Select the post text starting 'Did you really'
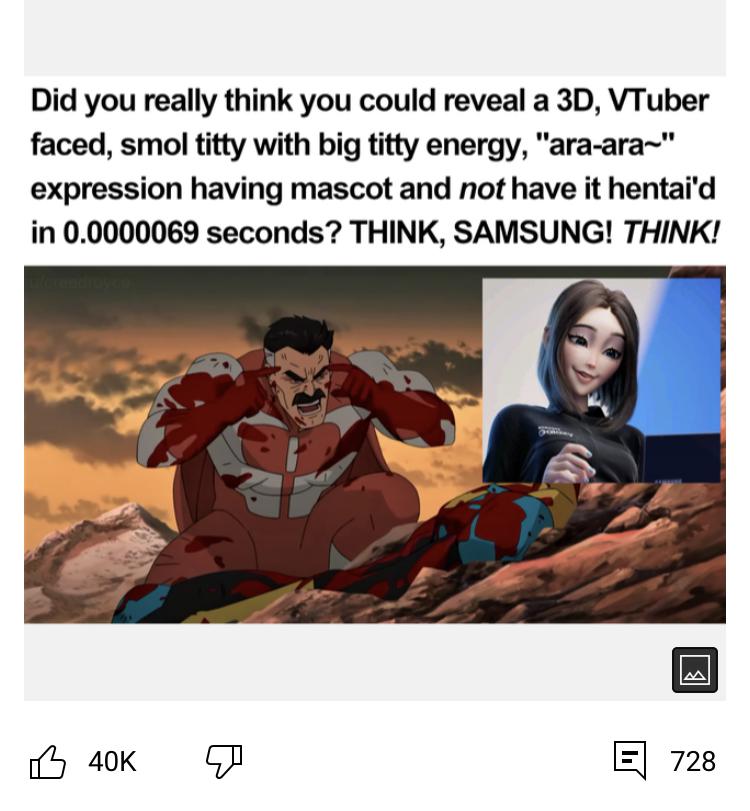This screenshot has height=811, width=750. (x=375, y=167)
